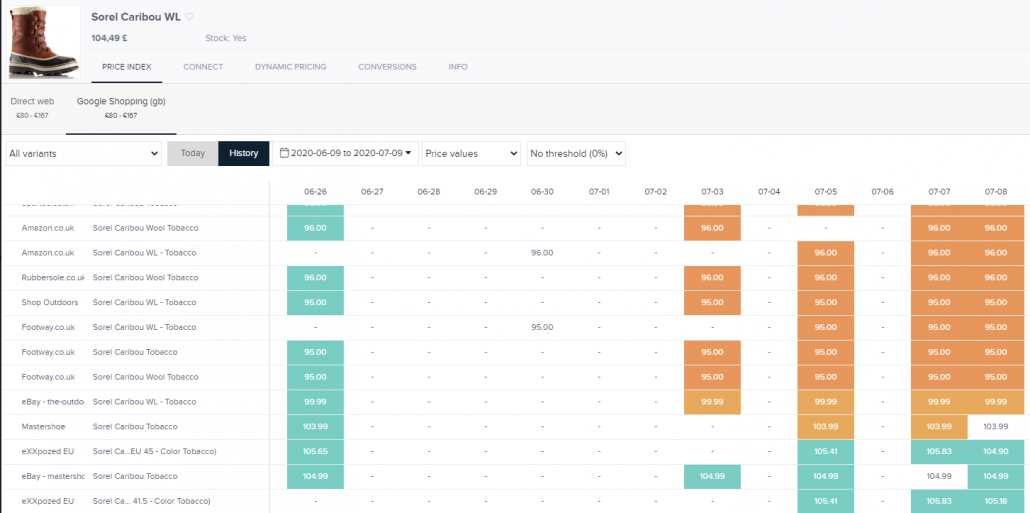Select the Direct web source tab
The height and width of the screenshot is (513, 1030).
[32, 108]
